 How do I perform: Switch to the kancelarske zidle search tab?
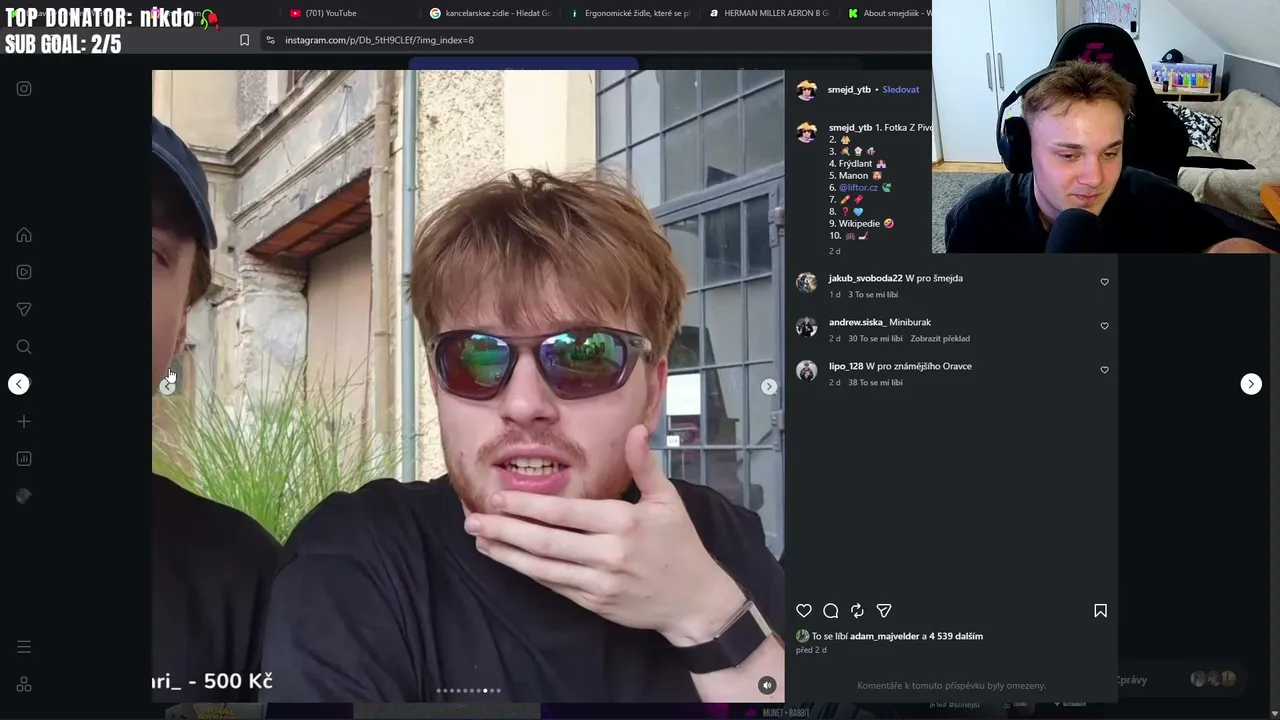[x=490, y=13]
